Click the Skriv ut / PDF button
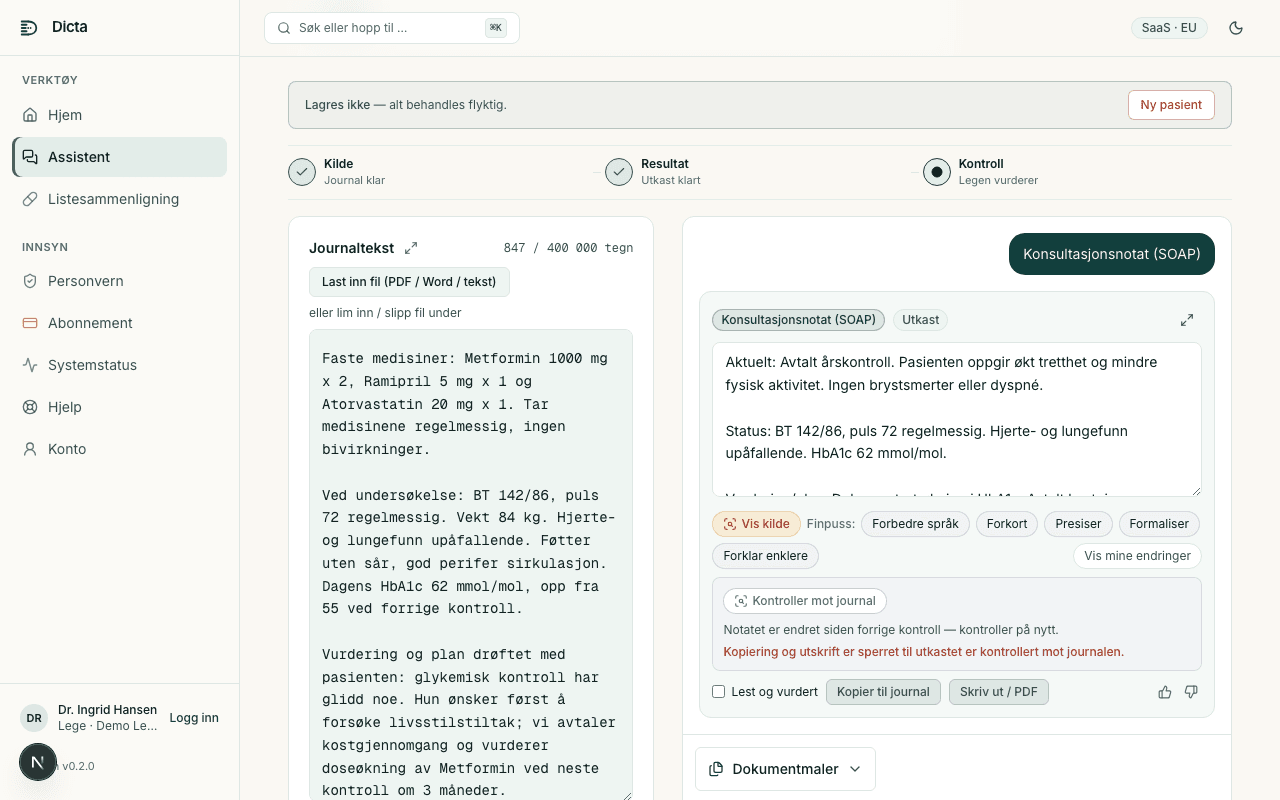The height and width of the screenshot is (800, 1280). (999, 692)
